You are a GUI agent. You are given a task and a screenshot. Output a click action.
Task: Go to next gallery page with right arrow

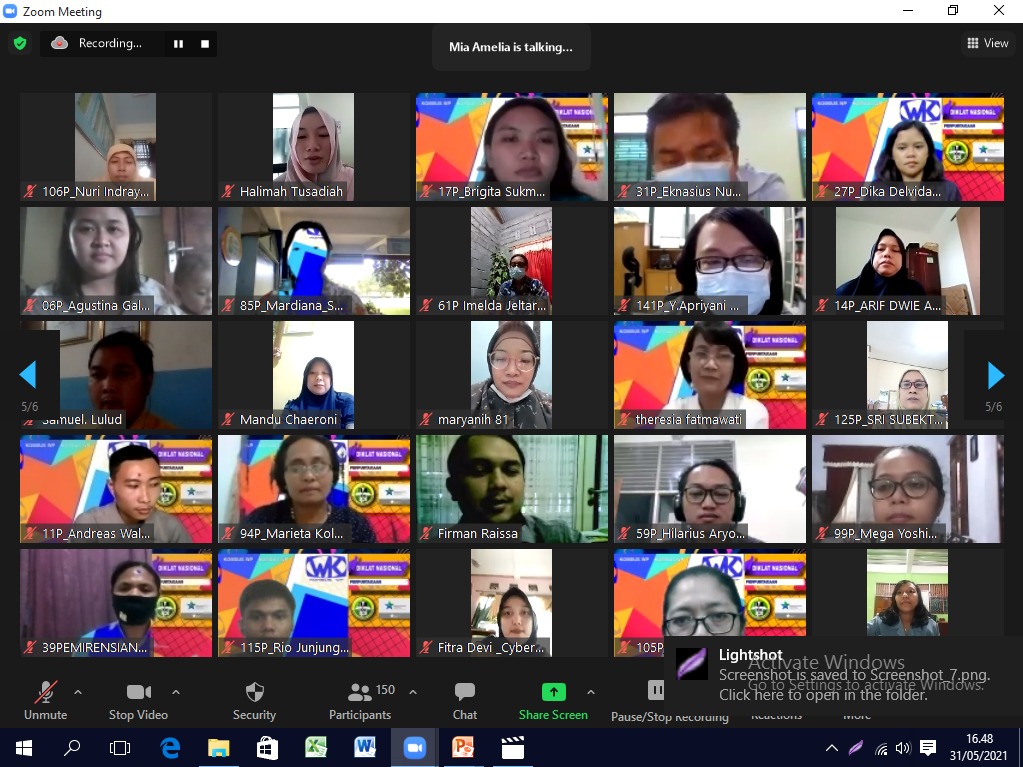(x=996, y=374)
